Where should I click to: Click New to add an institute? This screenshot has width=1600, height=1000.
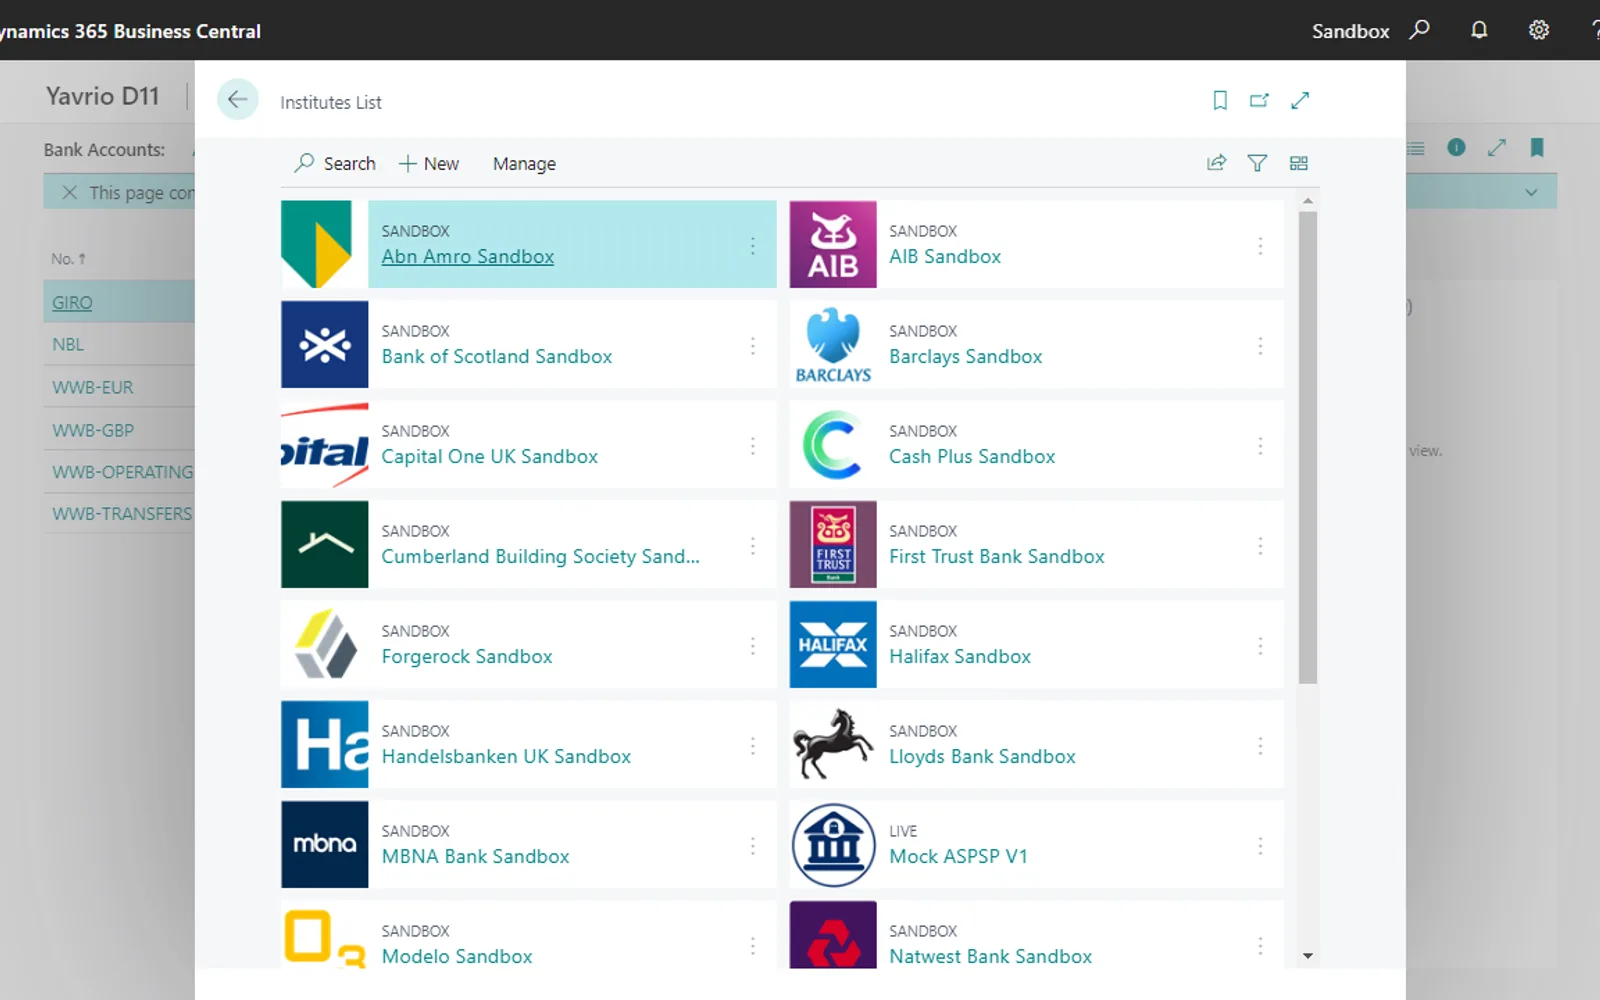pyautogui.click(x=429, y=163)
